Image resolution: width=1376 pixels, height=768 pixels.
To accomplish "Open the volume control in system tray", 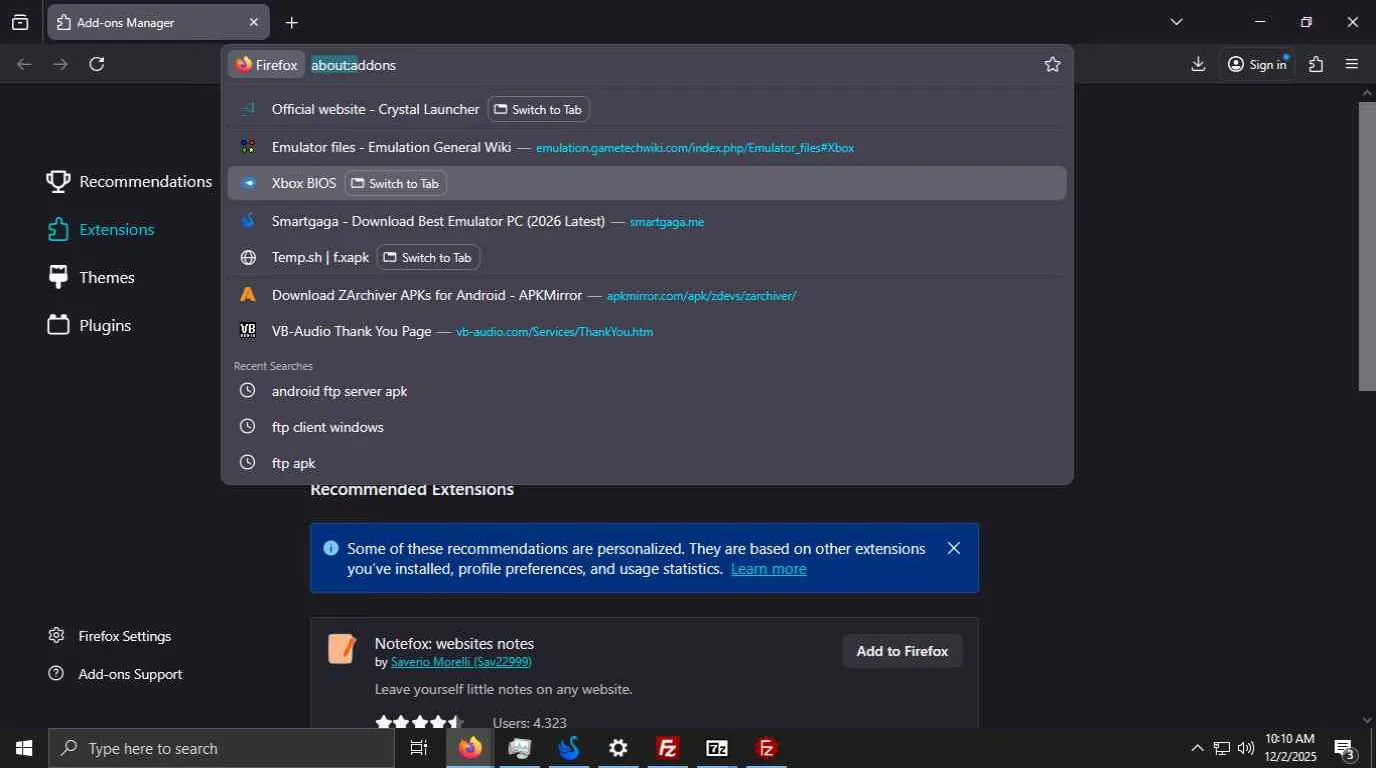I will click(1246, 748).
